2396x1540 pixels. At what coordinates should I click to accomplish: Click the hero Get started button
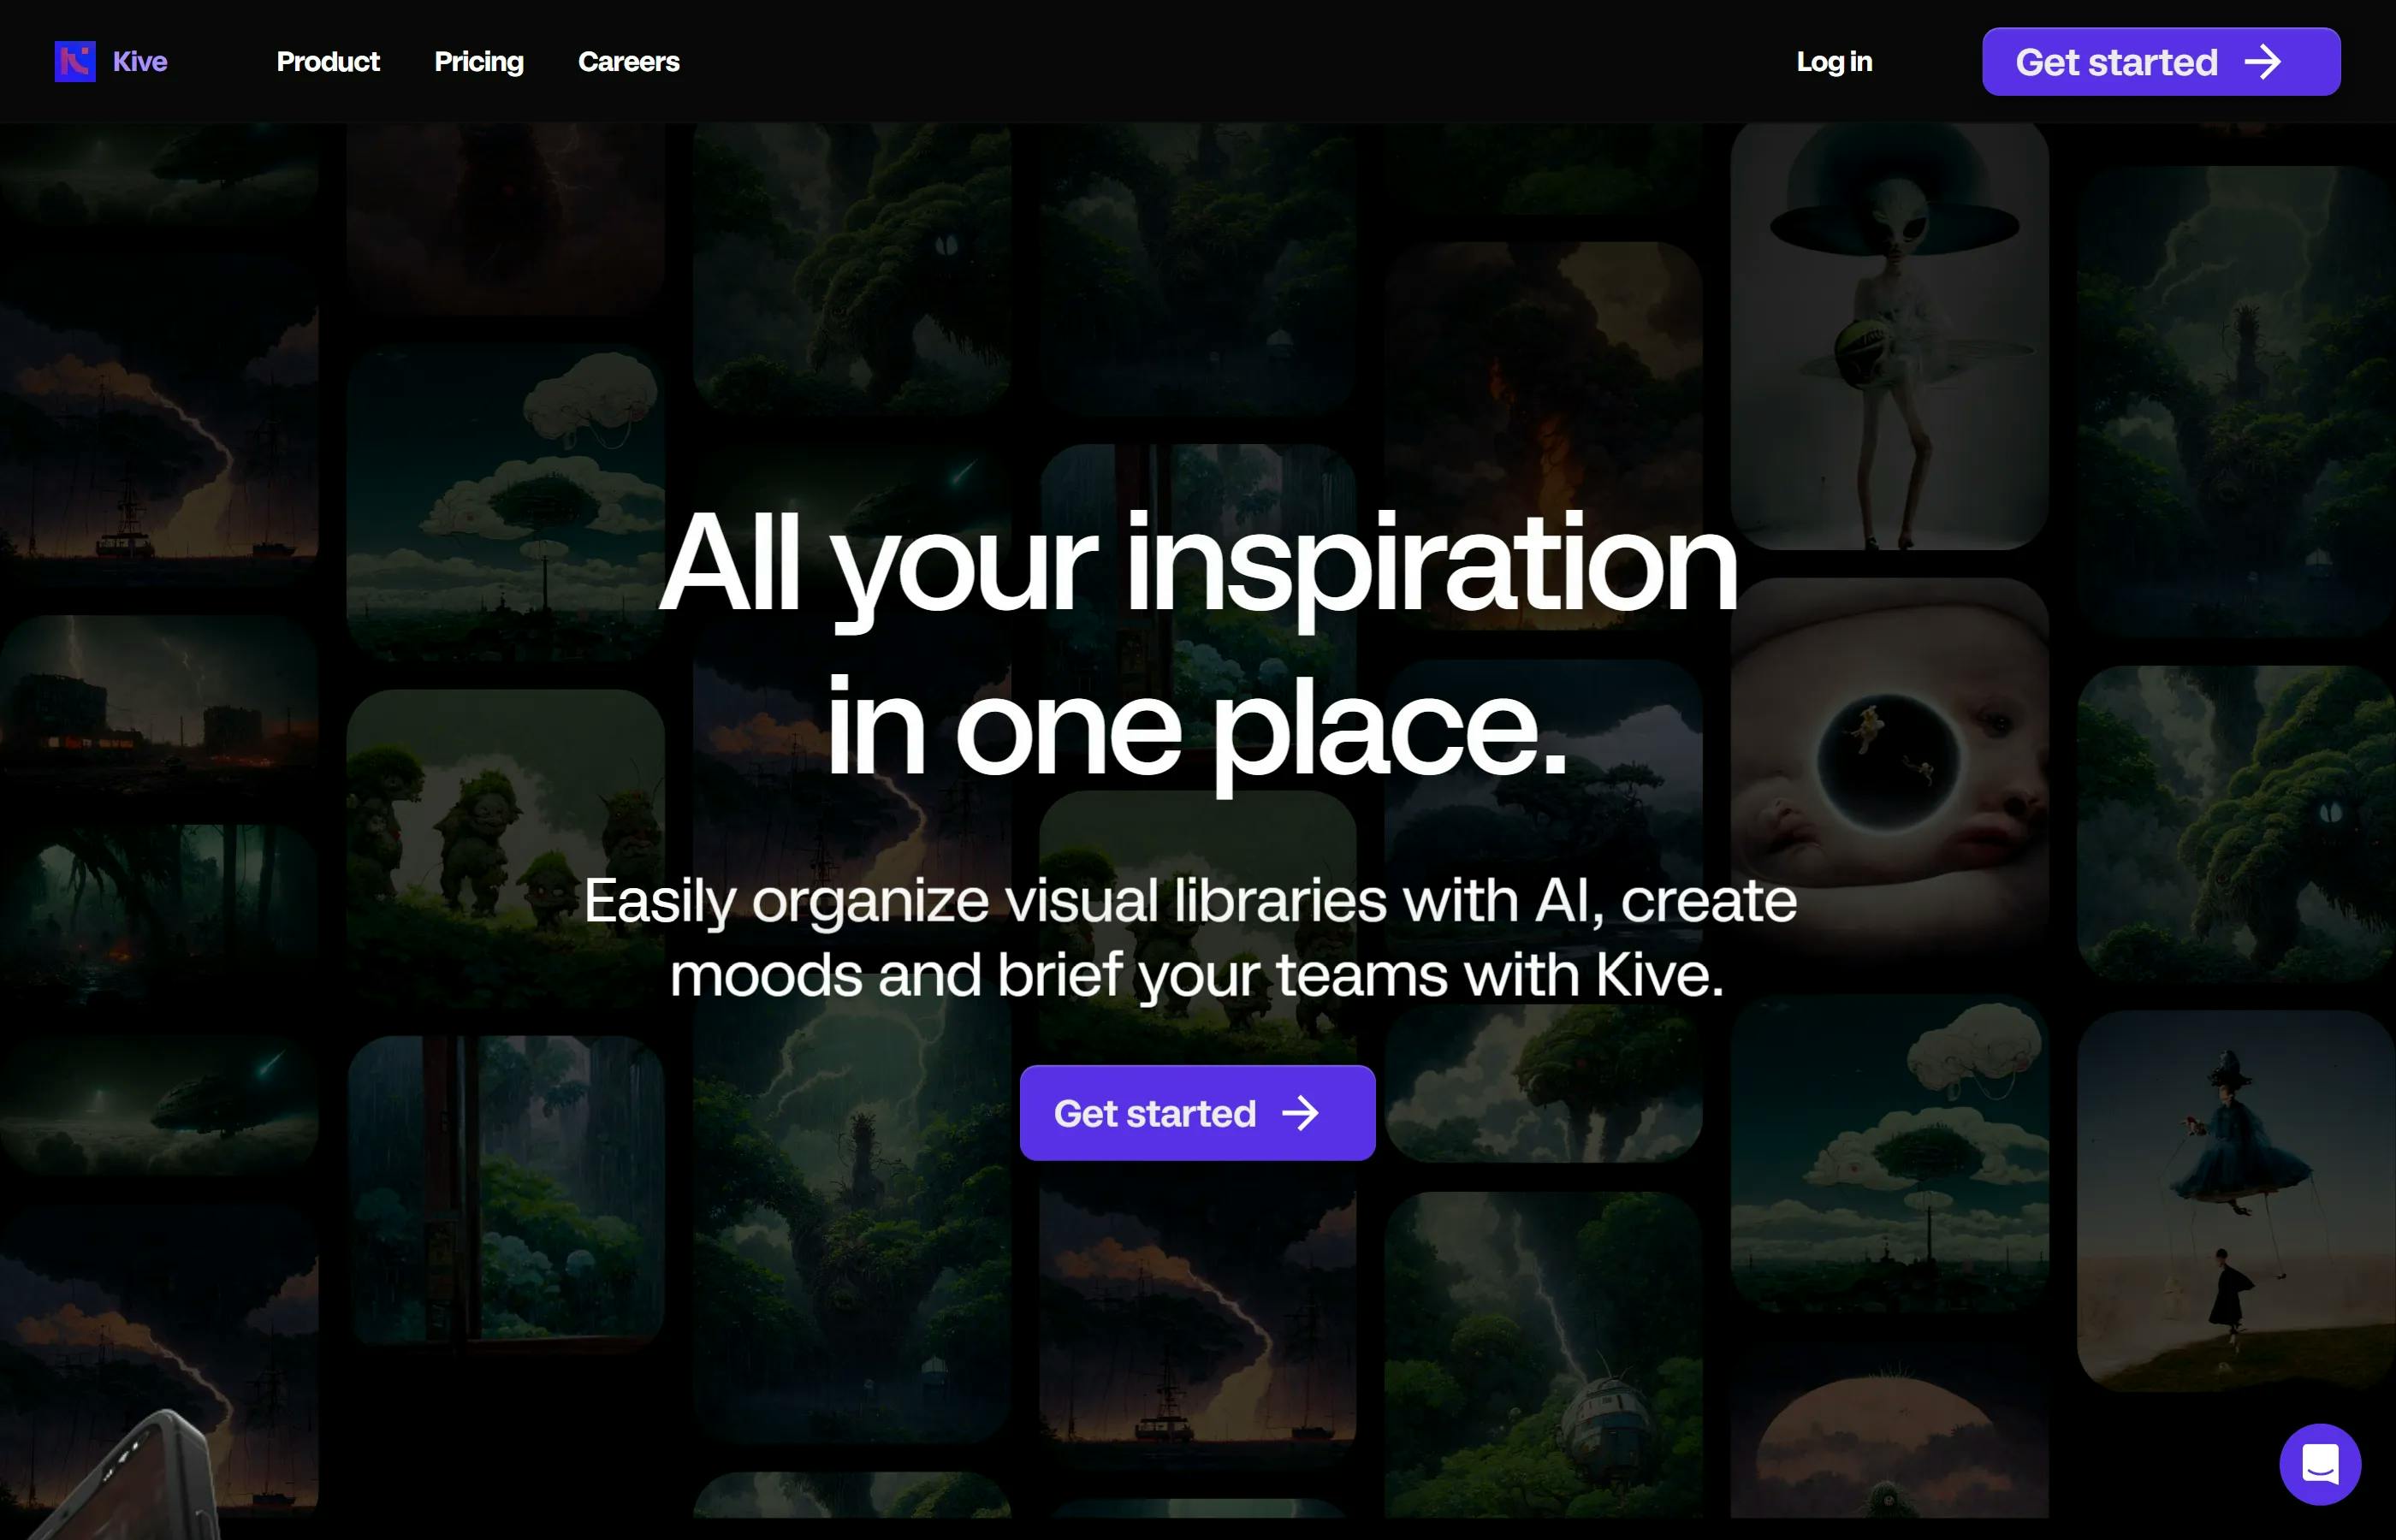tap(1197, 1113)
